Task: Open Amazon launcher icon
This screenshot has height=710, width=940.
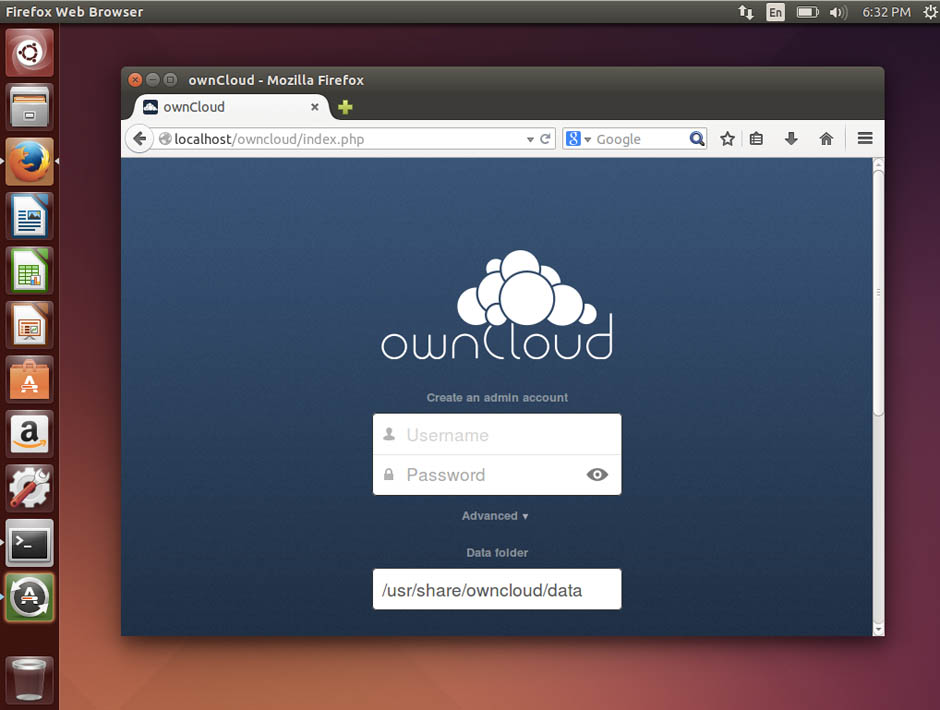Action: tap(29, 434)
